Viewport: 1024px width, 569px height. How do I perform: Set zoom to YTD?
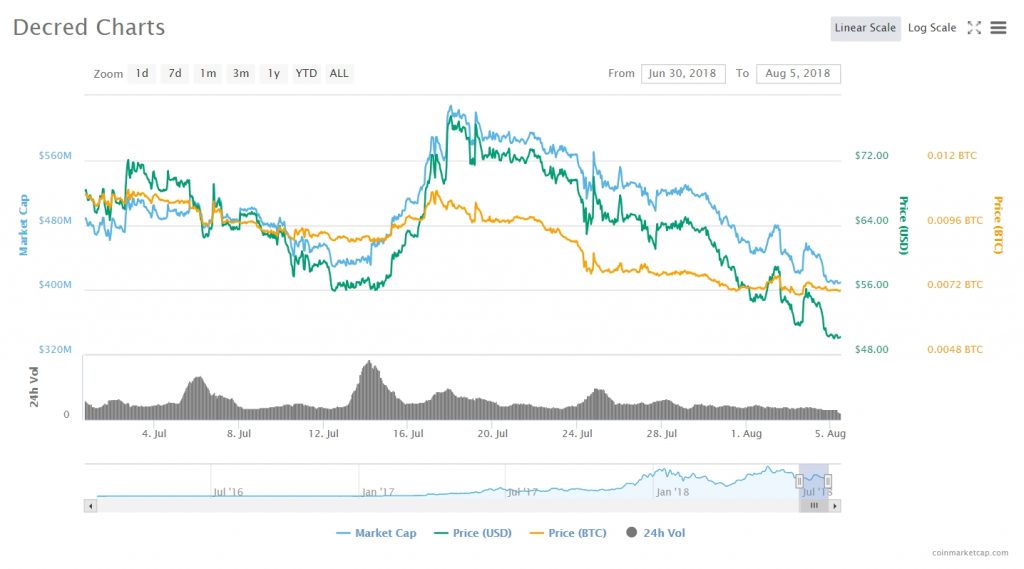coord(306,73)
